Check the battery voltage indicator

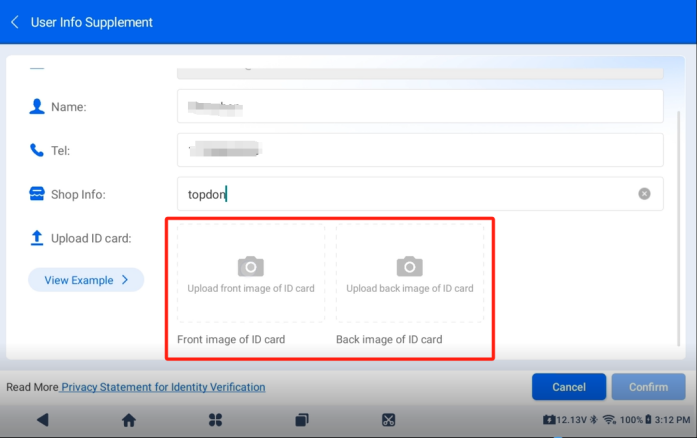564,420
